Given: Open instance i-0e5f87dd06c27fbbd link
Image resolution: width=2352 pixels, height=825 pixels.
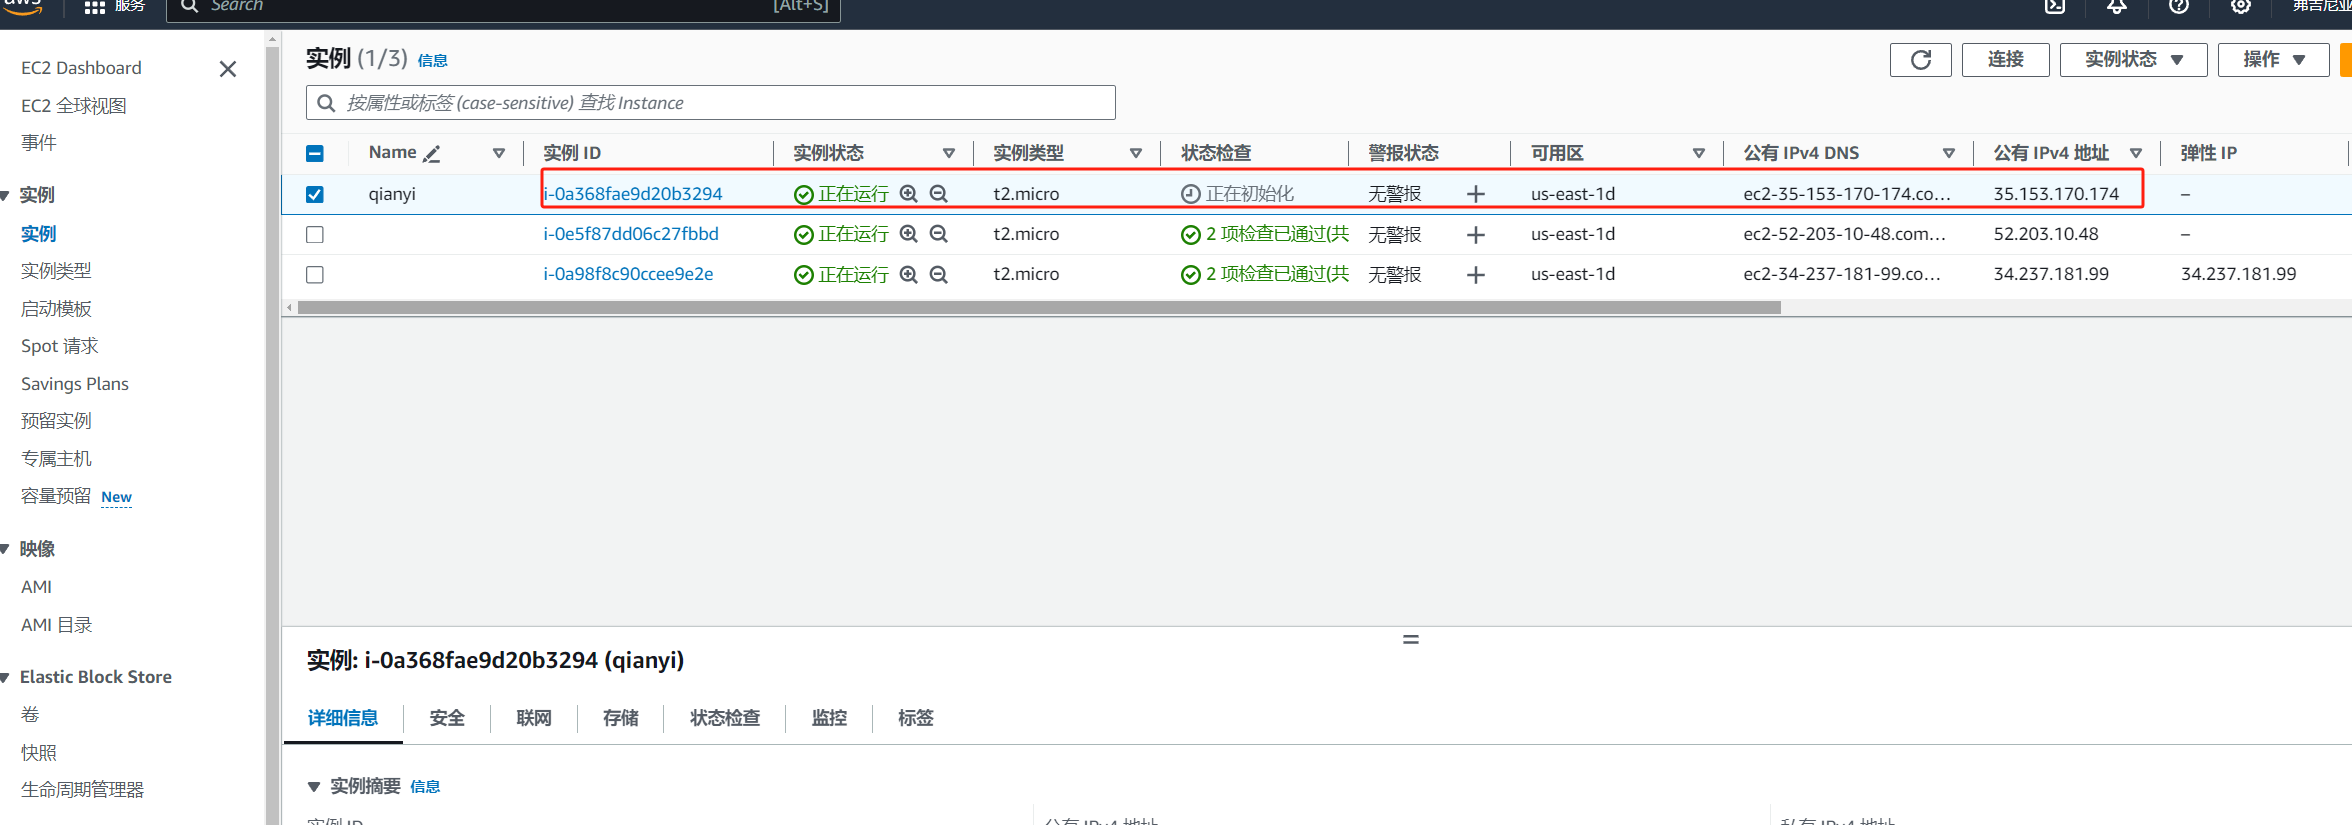Looking at the screenshot, I should click(631, 234).
